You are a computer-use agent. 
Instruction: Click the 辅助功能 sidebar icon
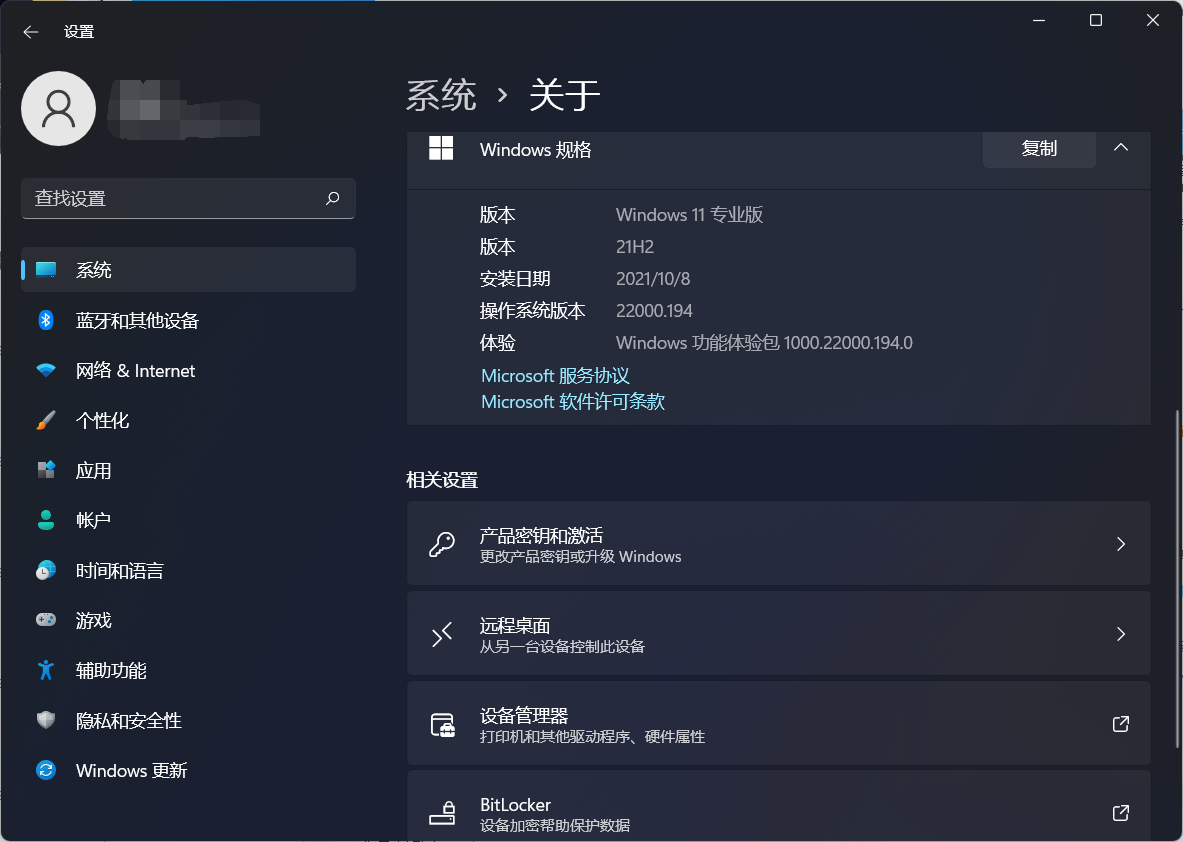[x=46, y=670]
